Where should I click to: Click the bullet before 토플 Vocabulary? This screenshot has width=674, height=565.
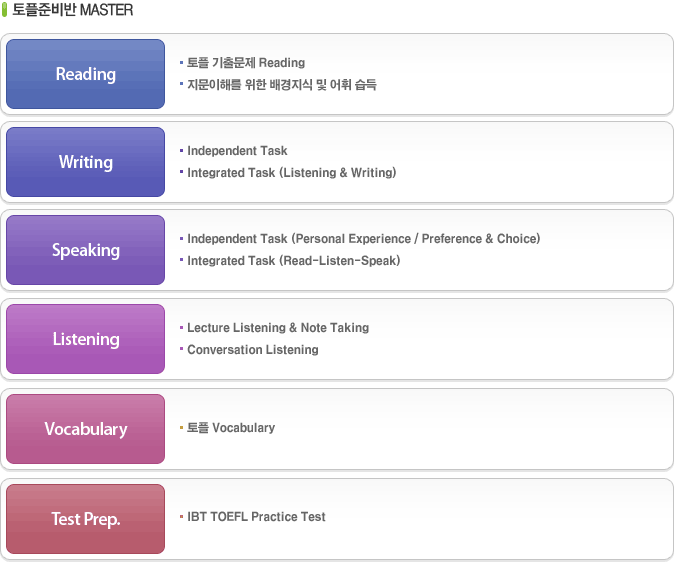click(x=181, y=428)
